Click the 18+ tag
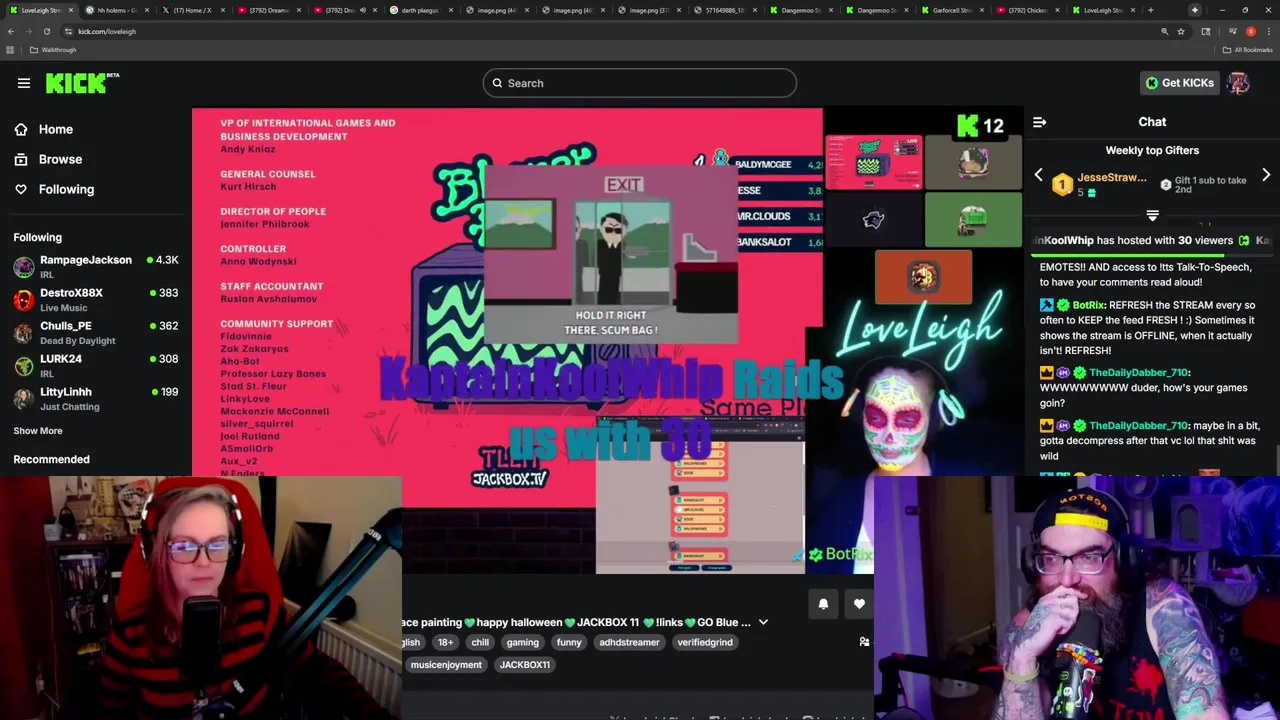 (x=445, y=642)
